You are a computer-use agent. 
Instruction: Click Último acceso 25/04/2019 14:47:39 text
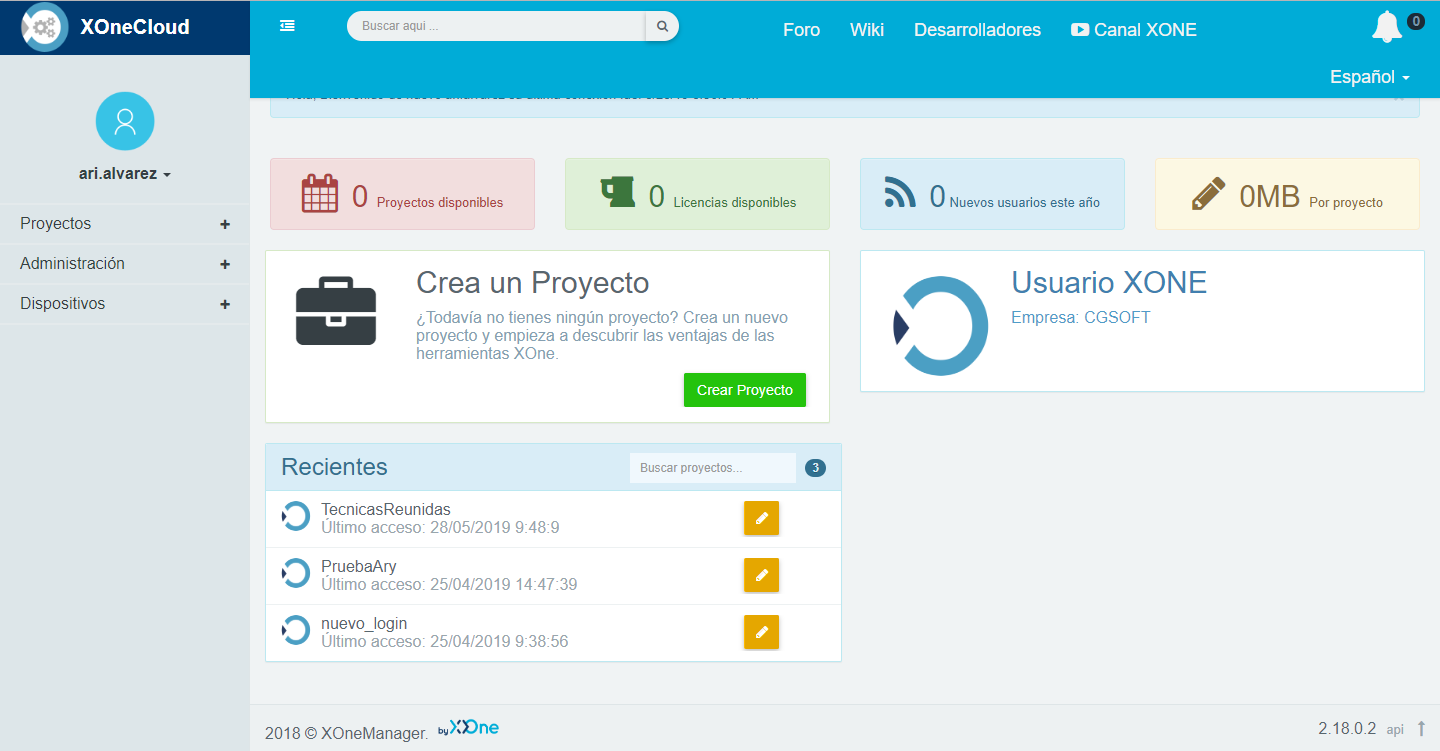point(449,584)
